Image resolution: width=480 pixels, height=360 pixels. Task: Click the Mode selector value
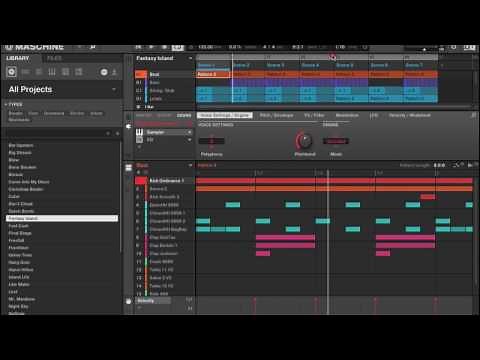click(336, 141)
